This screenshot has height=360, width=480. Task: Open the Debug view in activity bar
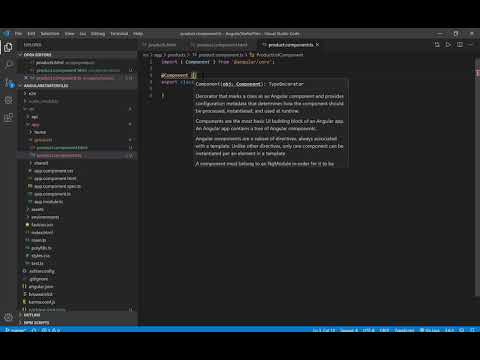pyautogui.click(x=8, y=100)
